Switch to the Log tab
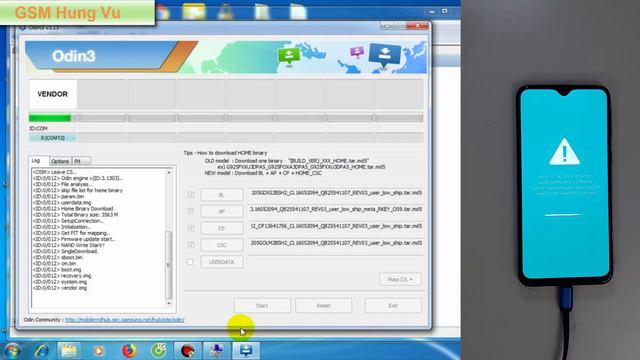The height and width of the screenshot is (360, 640). click(38, 161)
